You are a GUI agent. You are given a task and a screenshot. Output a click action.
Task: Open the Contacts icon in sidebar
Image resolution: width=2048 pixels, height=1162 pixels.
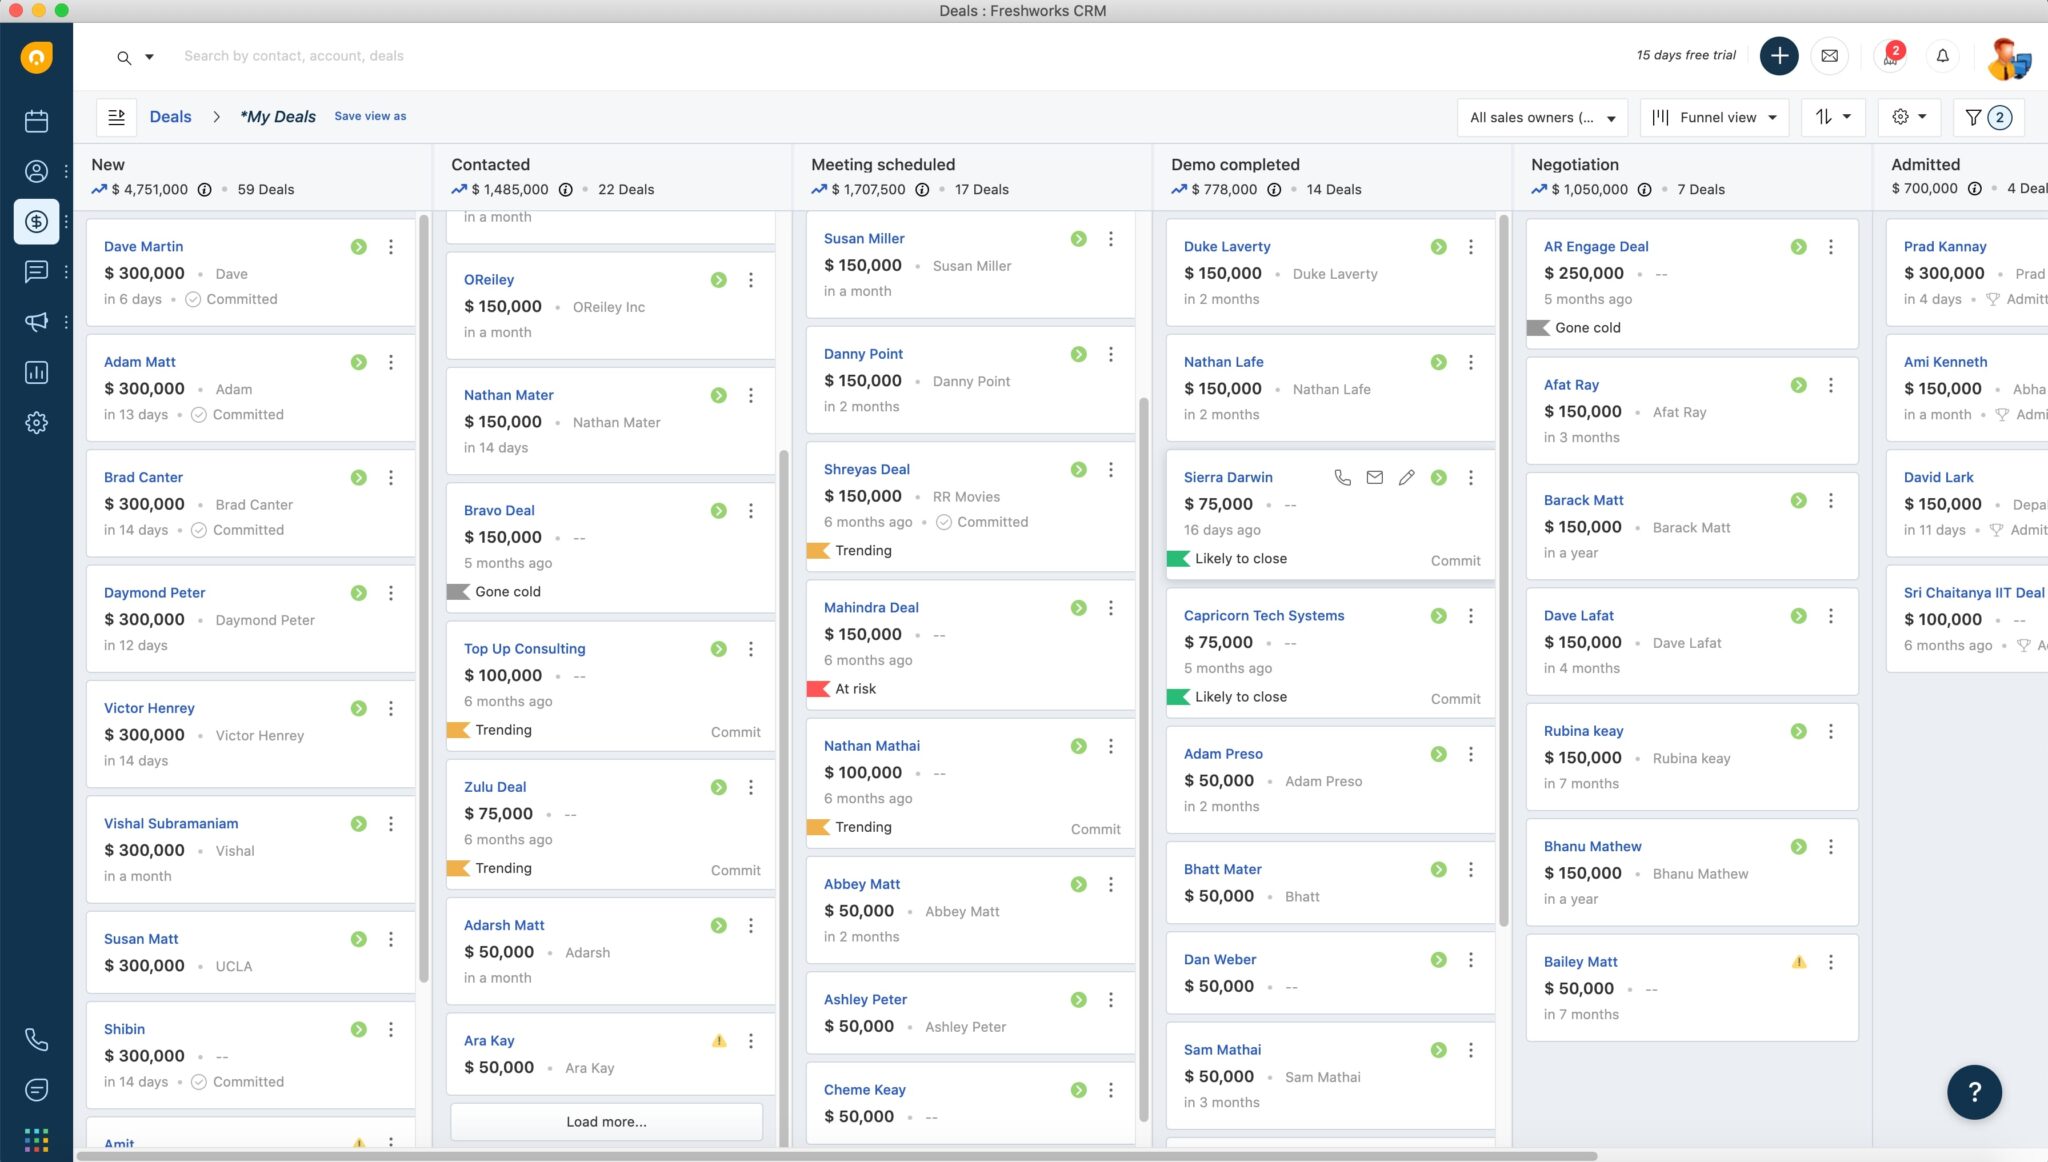36,171
